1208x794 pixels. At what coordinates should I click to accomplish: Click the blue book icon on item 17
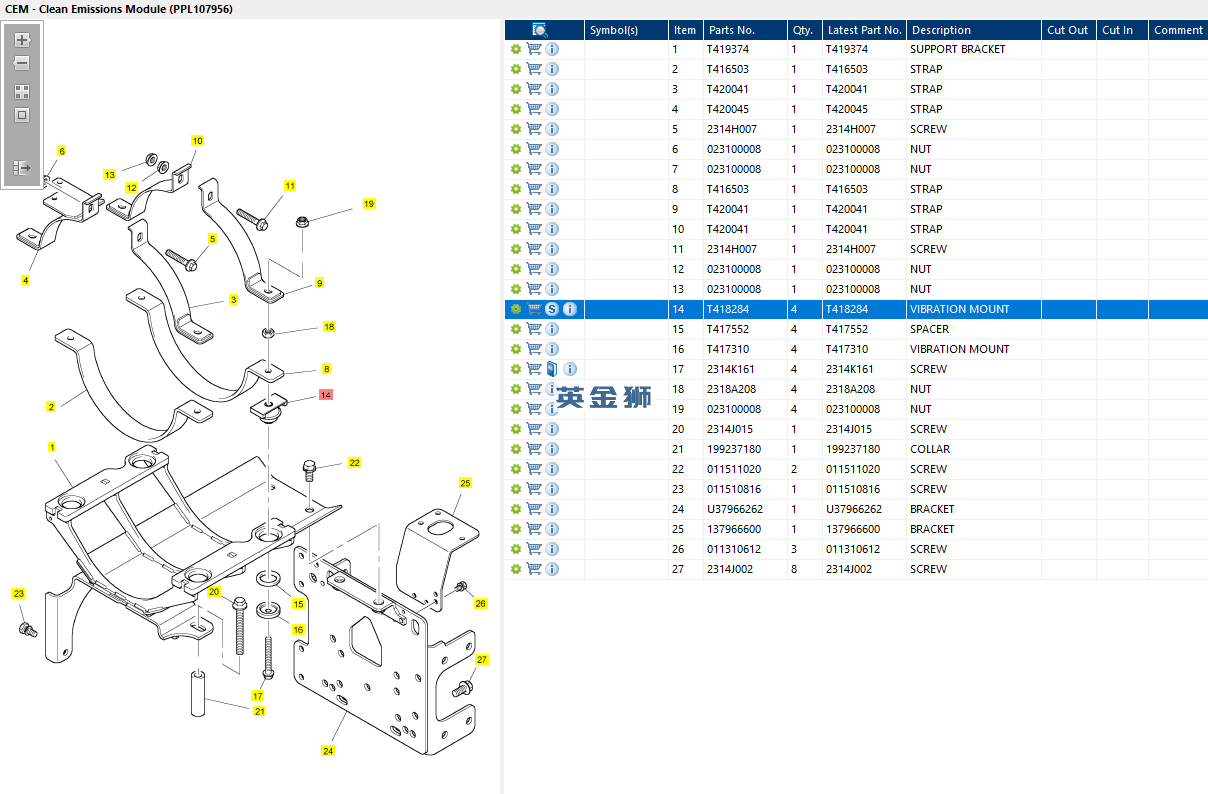(x=552, y=369)
